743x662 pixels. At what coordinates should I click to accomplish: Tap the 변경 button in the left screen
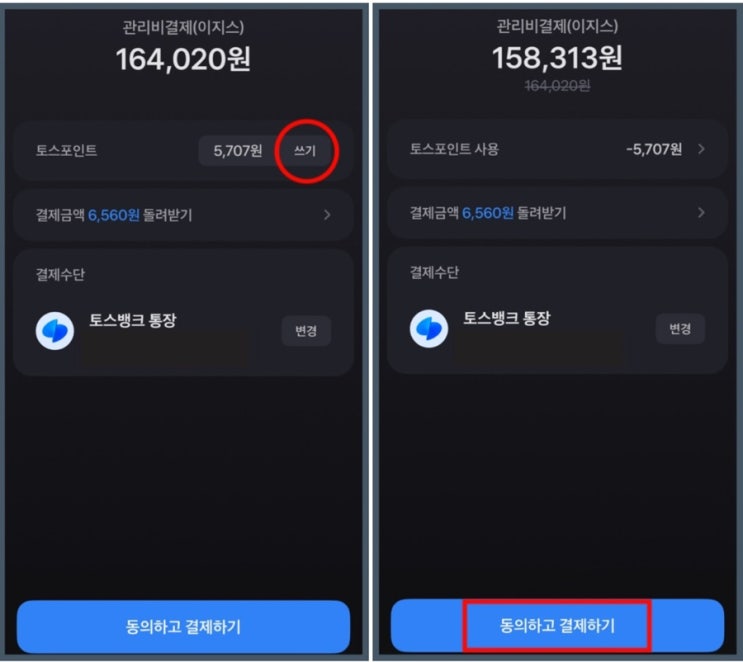tap(306, 331)
